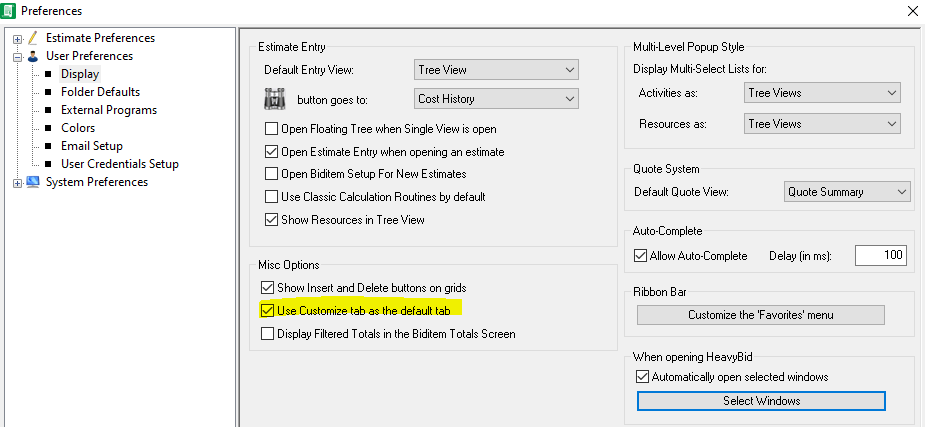This screenshot has width=925, height=427.
Task: Click the Delay (in ms) input field
Action: (880, 255)
